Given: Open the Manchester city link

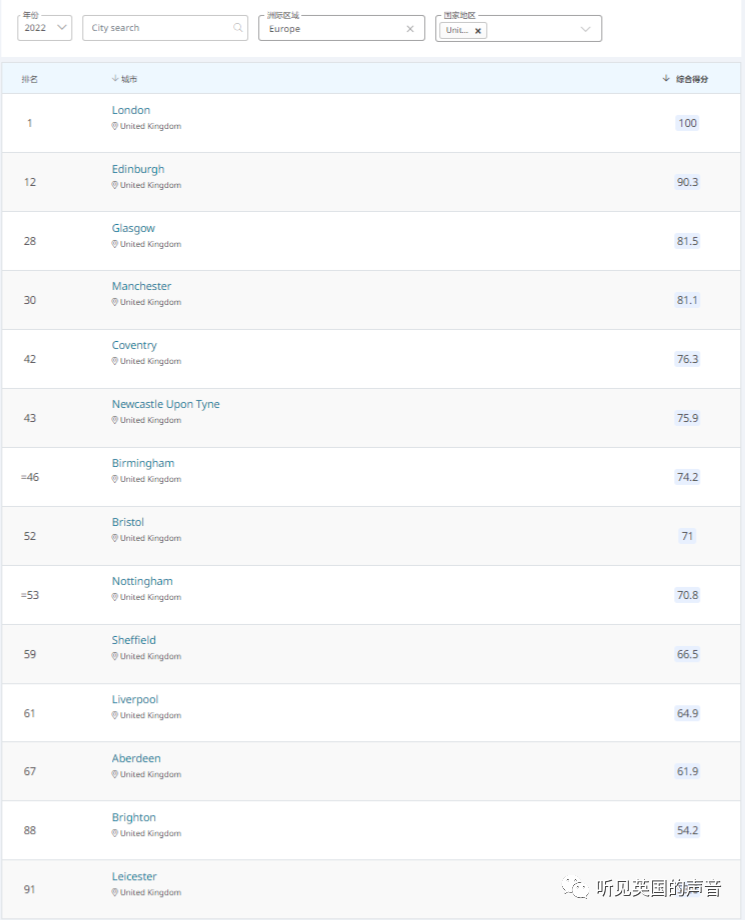Looking at the screenshot, I should click(x=141, y=286).
